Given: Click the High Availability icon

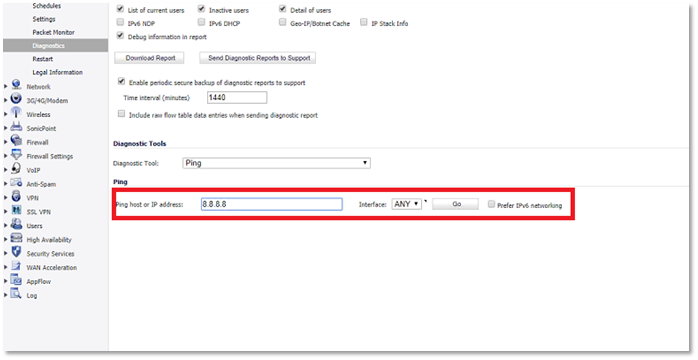Looking at the screenshot, I should [x=16, y=238].
